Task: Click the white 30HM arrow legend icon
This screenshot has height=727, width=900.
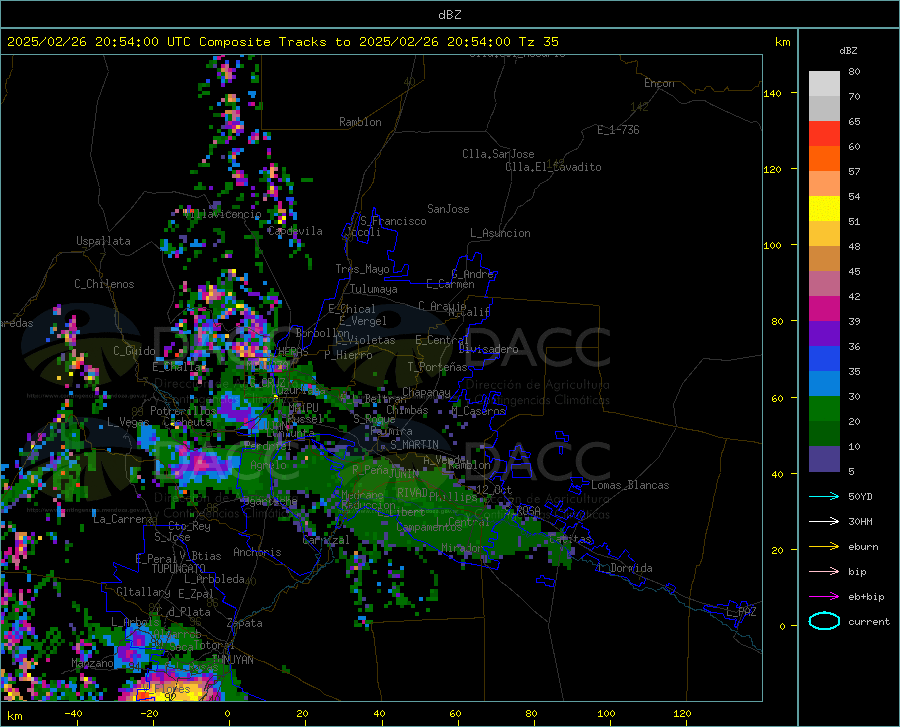Action: pyautogui.click(x=824, y=522)
